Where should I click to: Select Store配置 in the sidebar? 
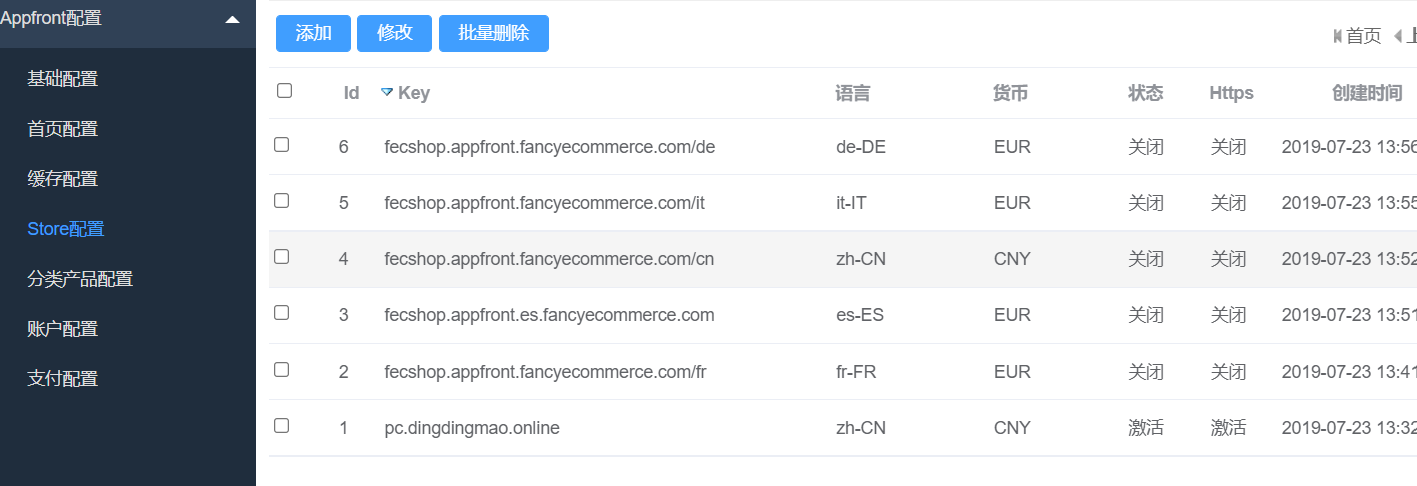(x=66, y=229)
